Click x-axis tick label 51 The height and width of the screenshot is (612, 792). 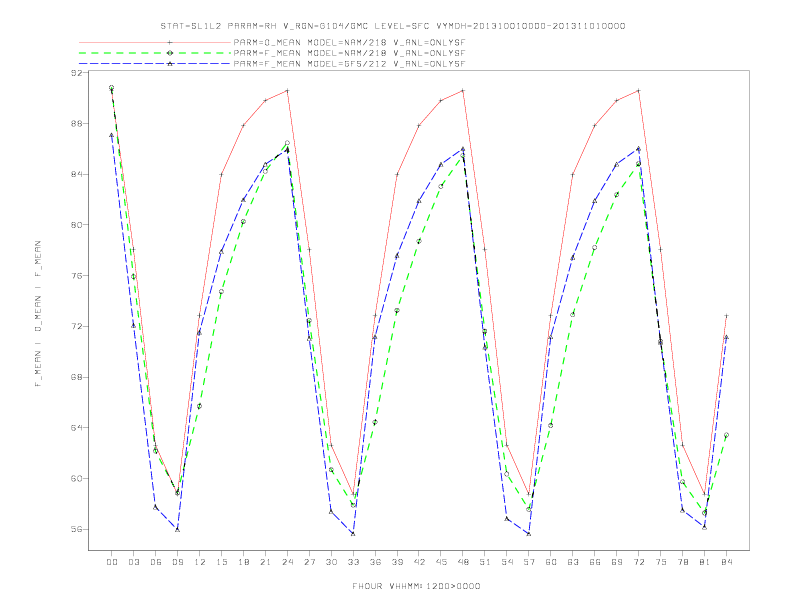point(485,562)
